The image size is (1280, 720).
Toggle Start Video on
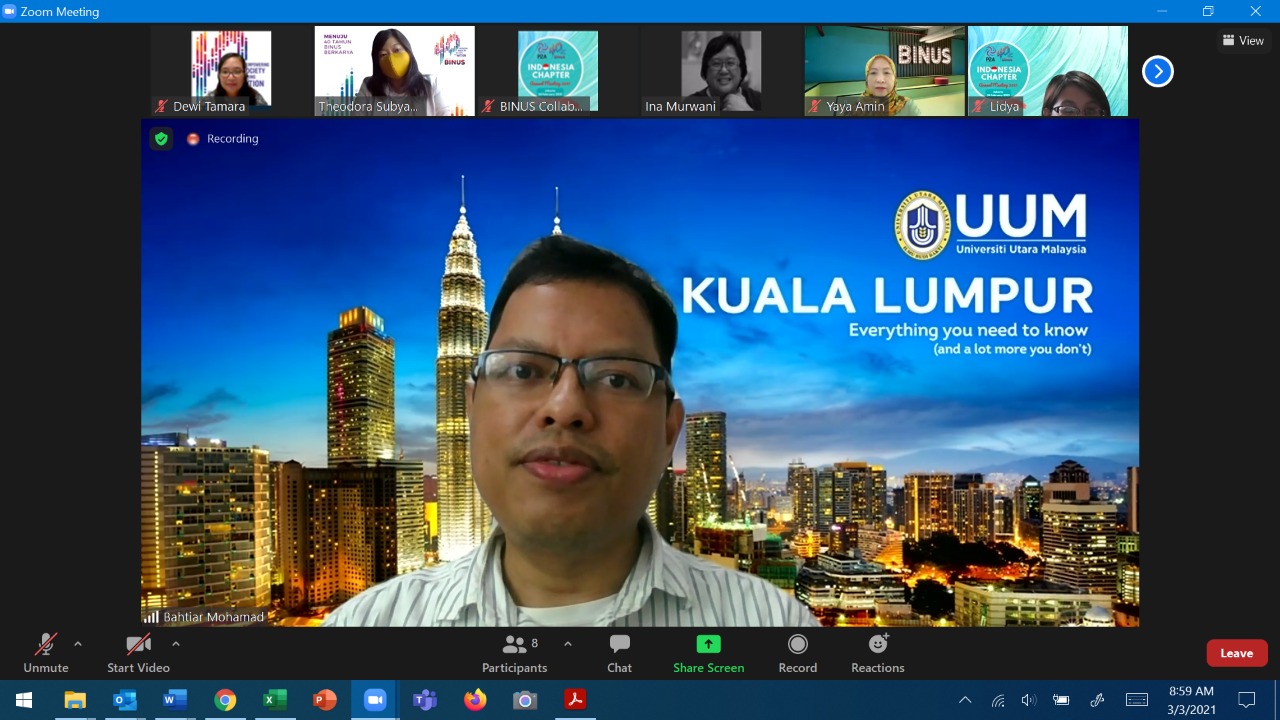coord(138,653)
